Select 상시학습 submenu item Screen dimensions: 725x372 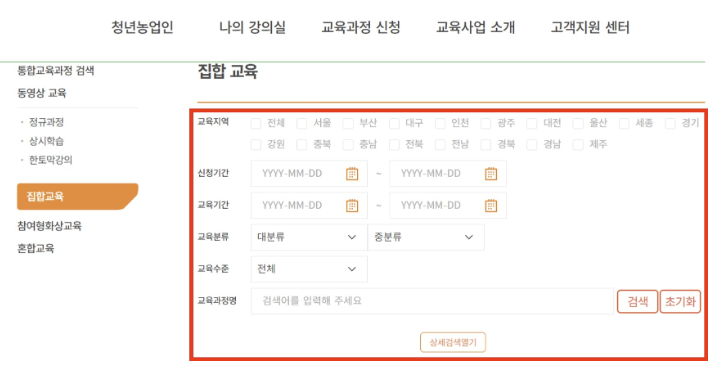point(46,141)
